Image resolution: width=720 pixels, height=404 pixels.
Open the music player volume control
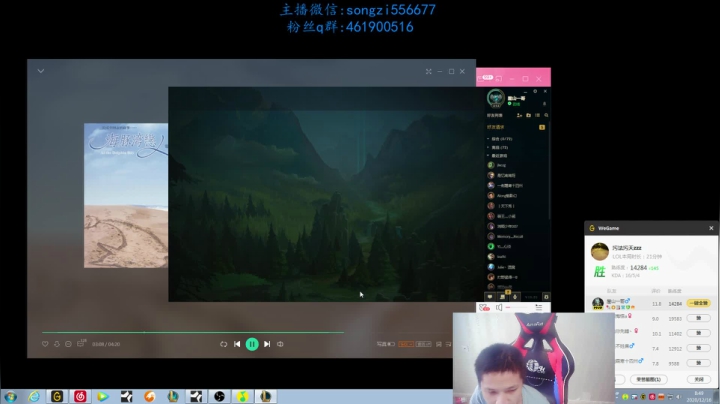pos(280,344)
